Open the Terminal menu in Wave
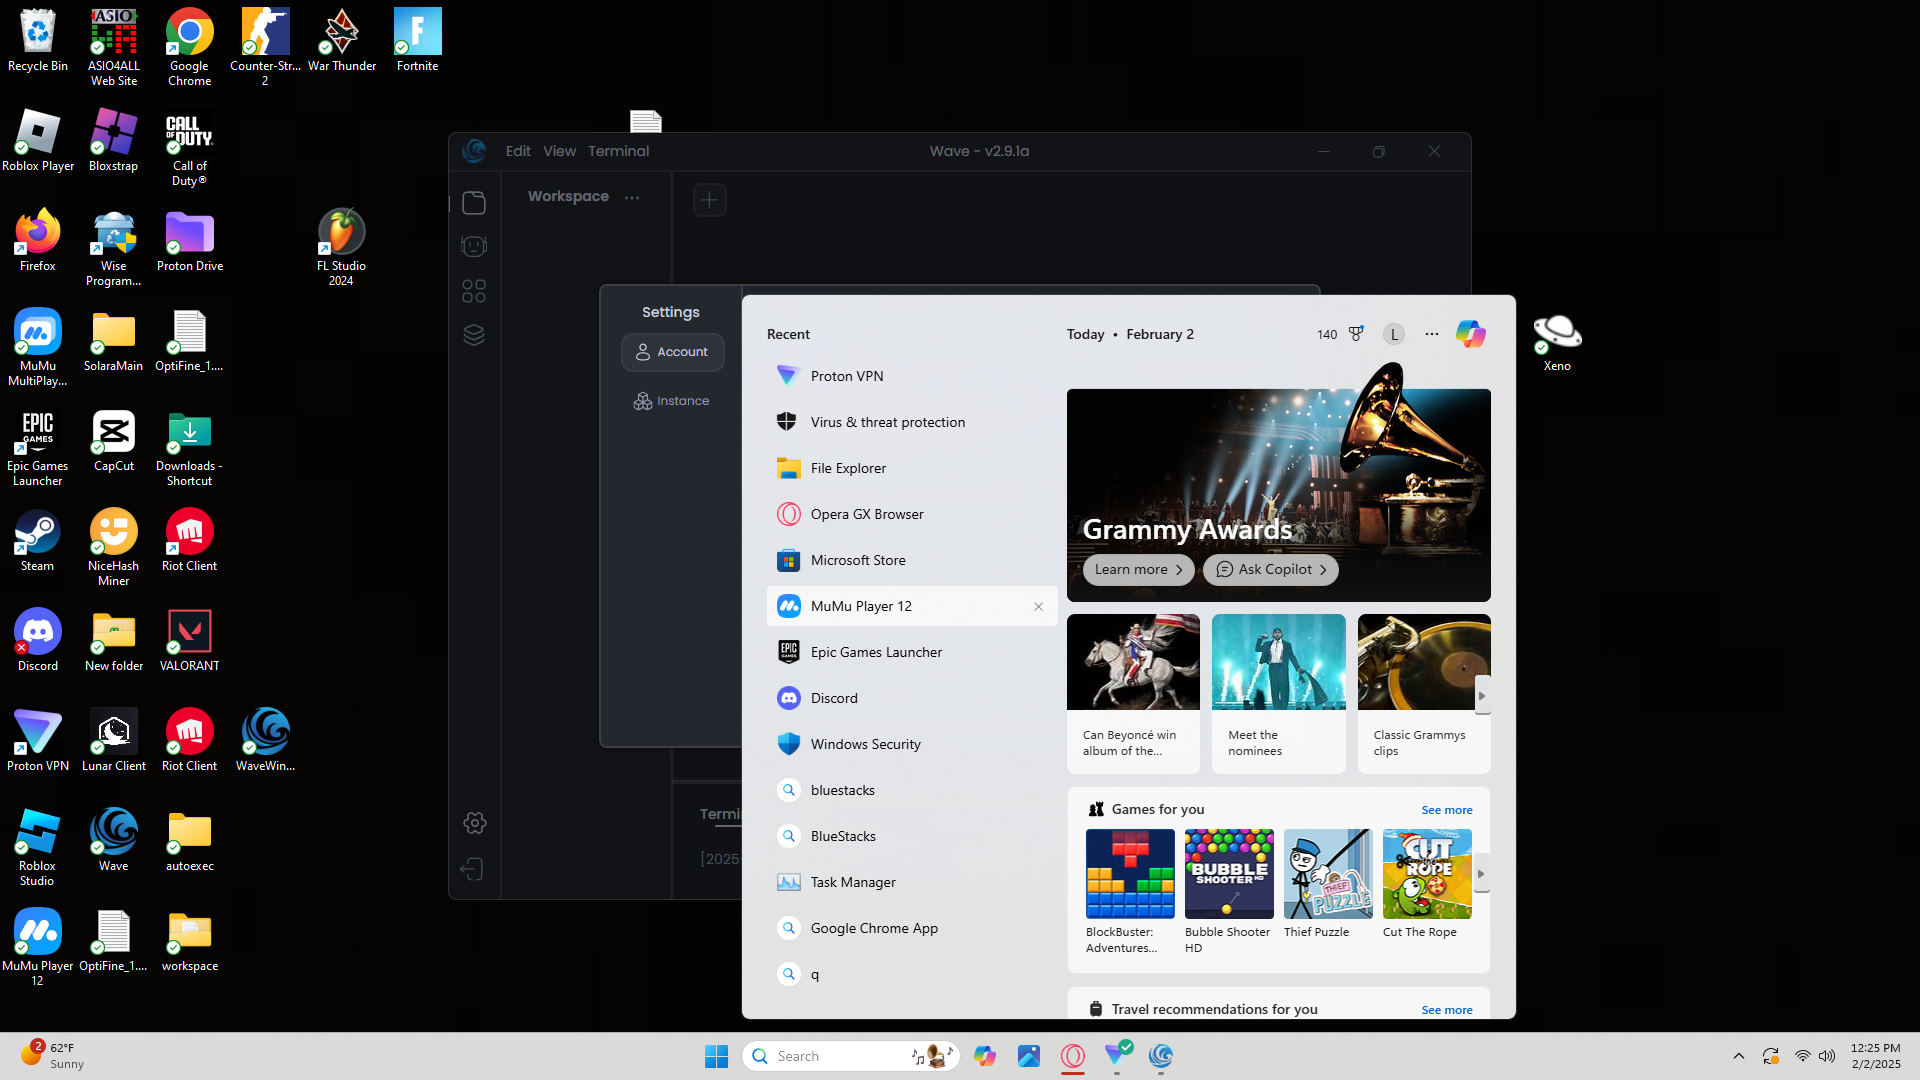The image size is (1920, 1080). coord(618,151)
